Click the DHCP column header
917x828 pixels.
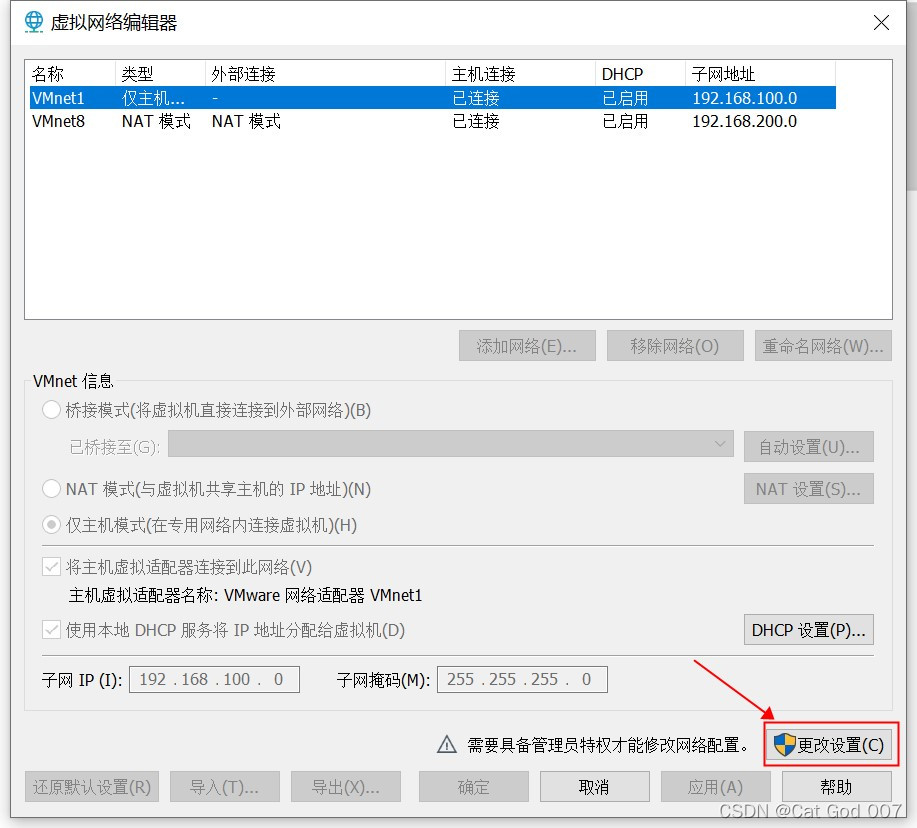[640, 74]
